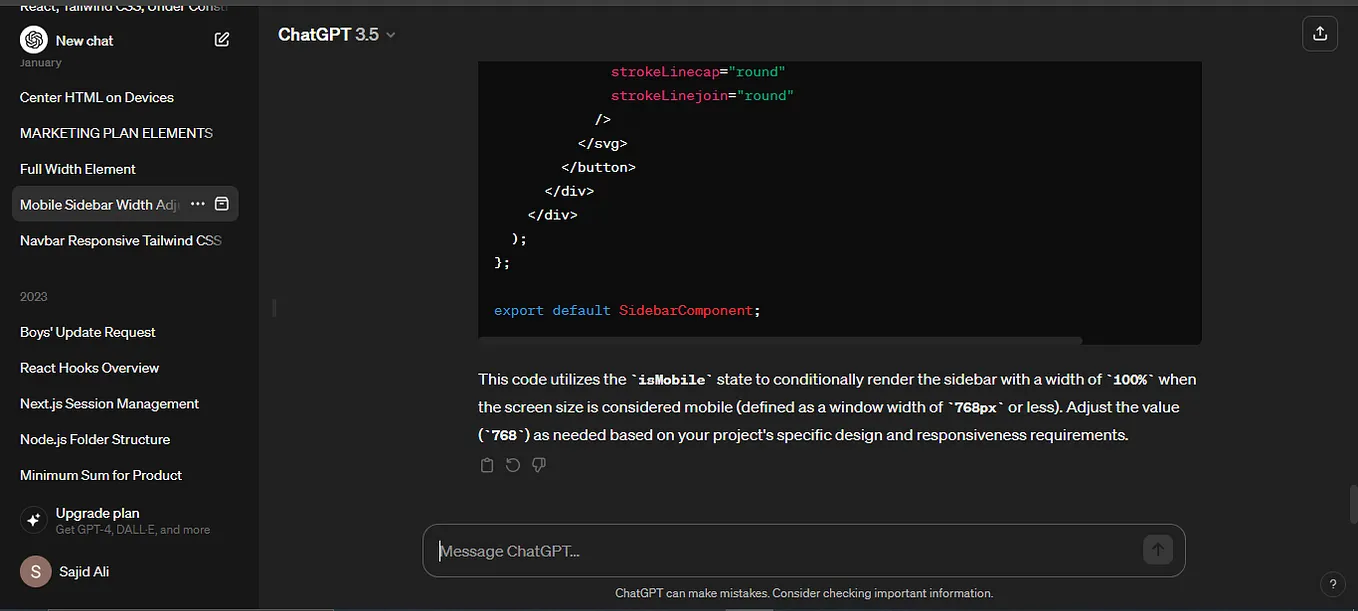Click the new chat compose icon
Image resolution: width=1358 pixels, height=611 pixels.
point(222,40)
